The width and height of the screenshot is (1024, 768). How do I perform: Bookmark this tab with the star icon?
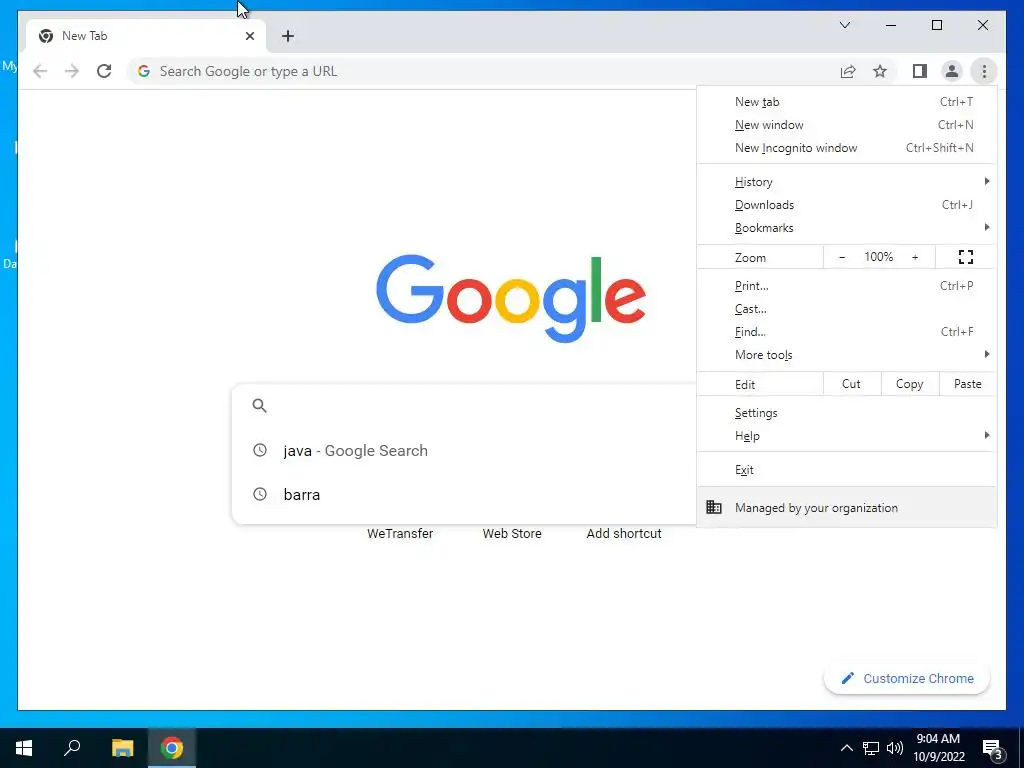[880, 71]
